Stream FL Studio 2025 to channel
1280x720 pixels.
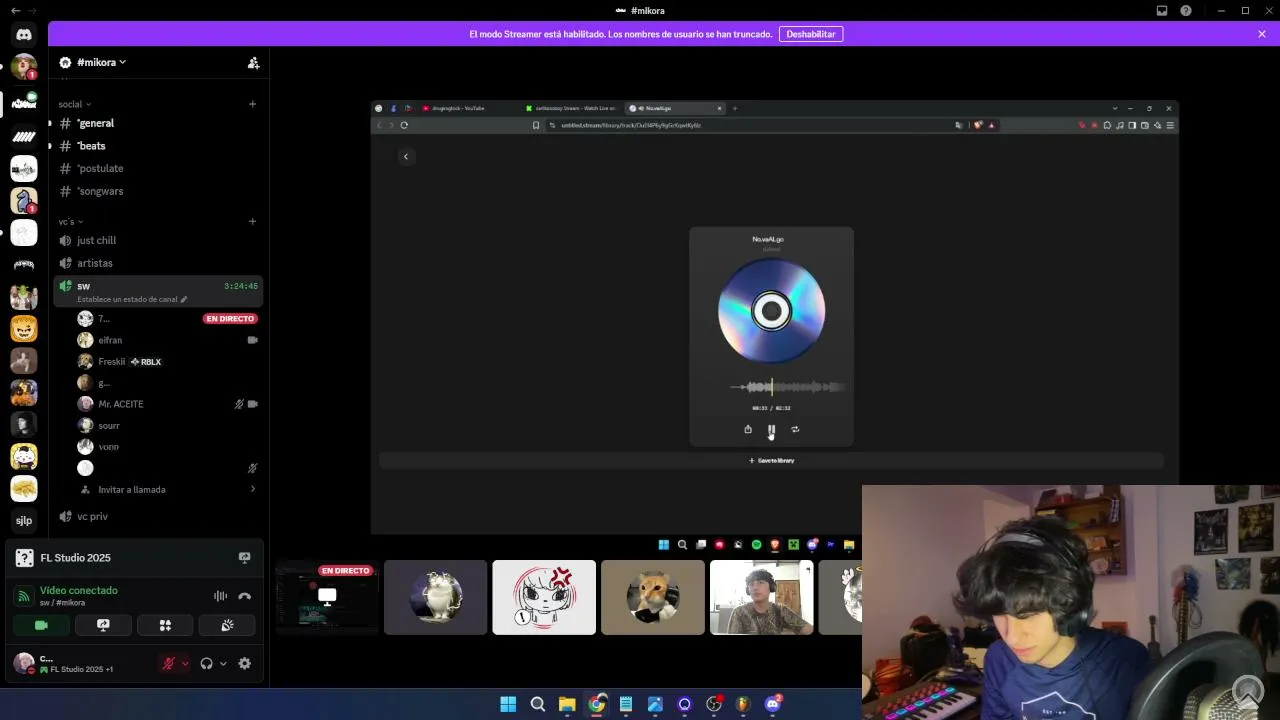point(244,557)
